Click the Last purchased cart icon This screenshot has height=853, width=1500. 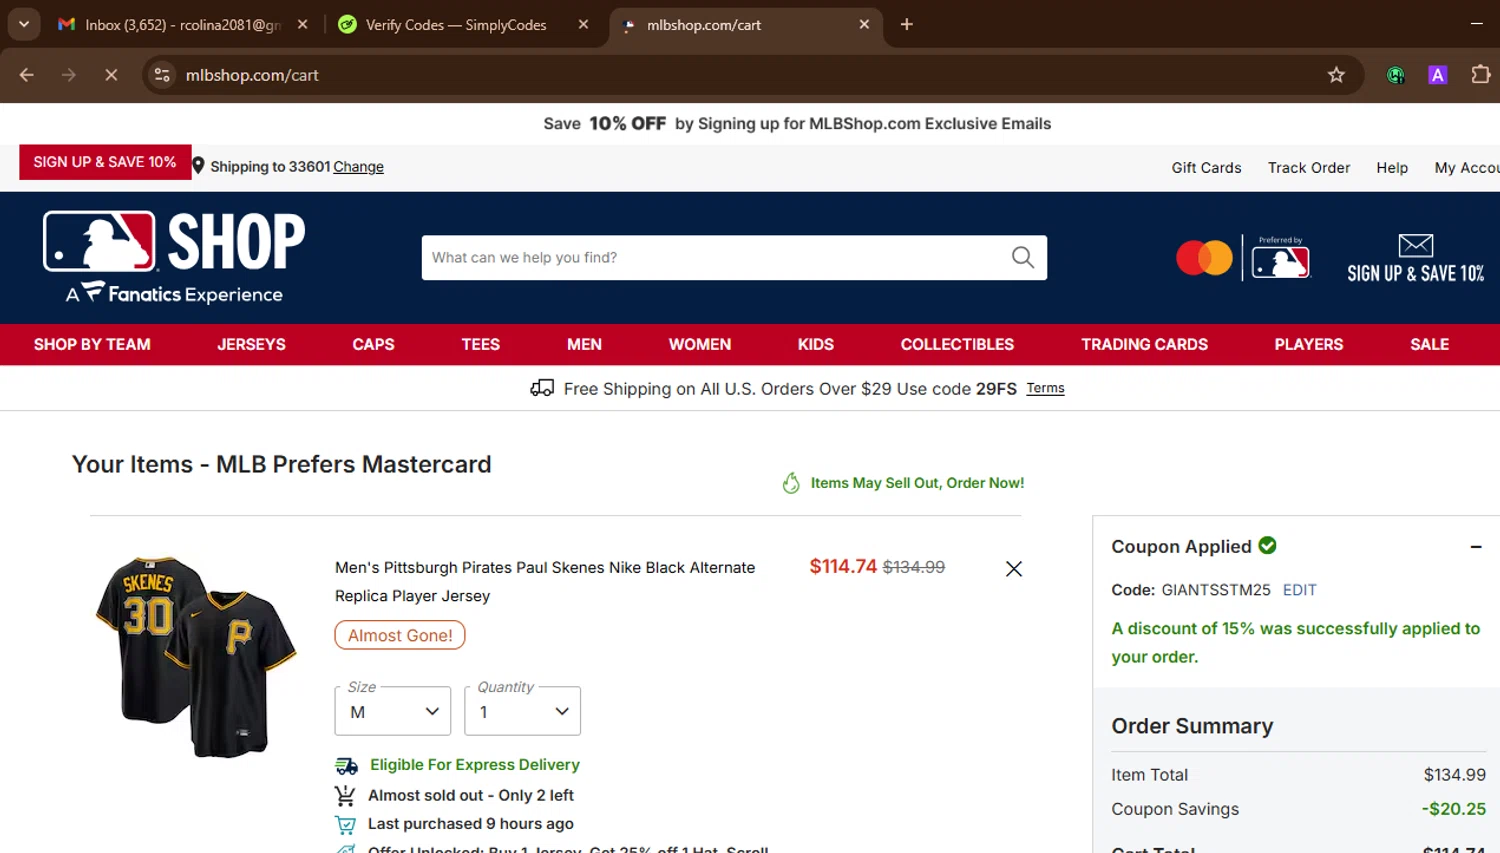click(x=345, y=825)
